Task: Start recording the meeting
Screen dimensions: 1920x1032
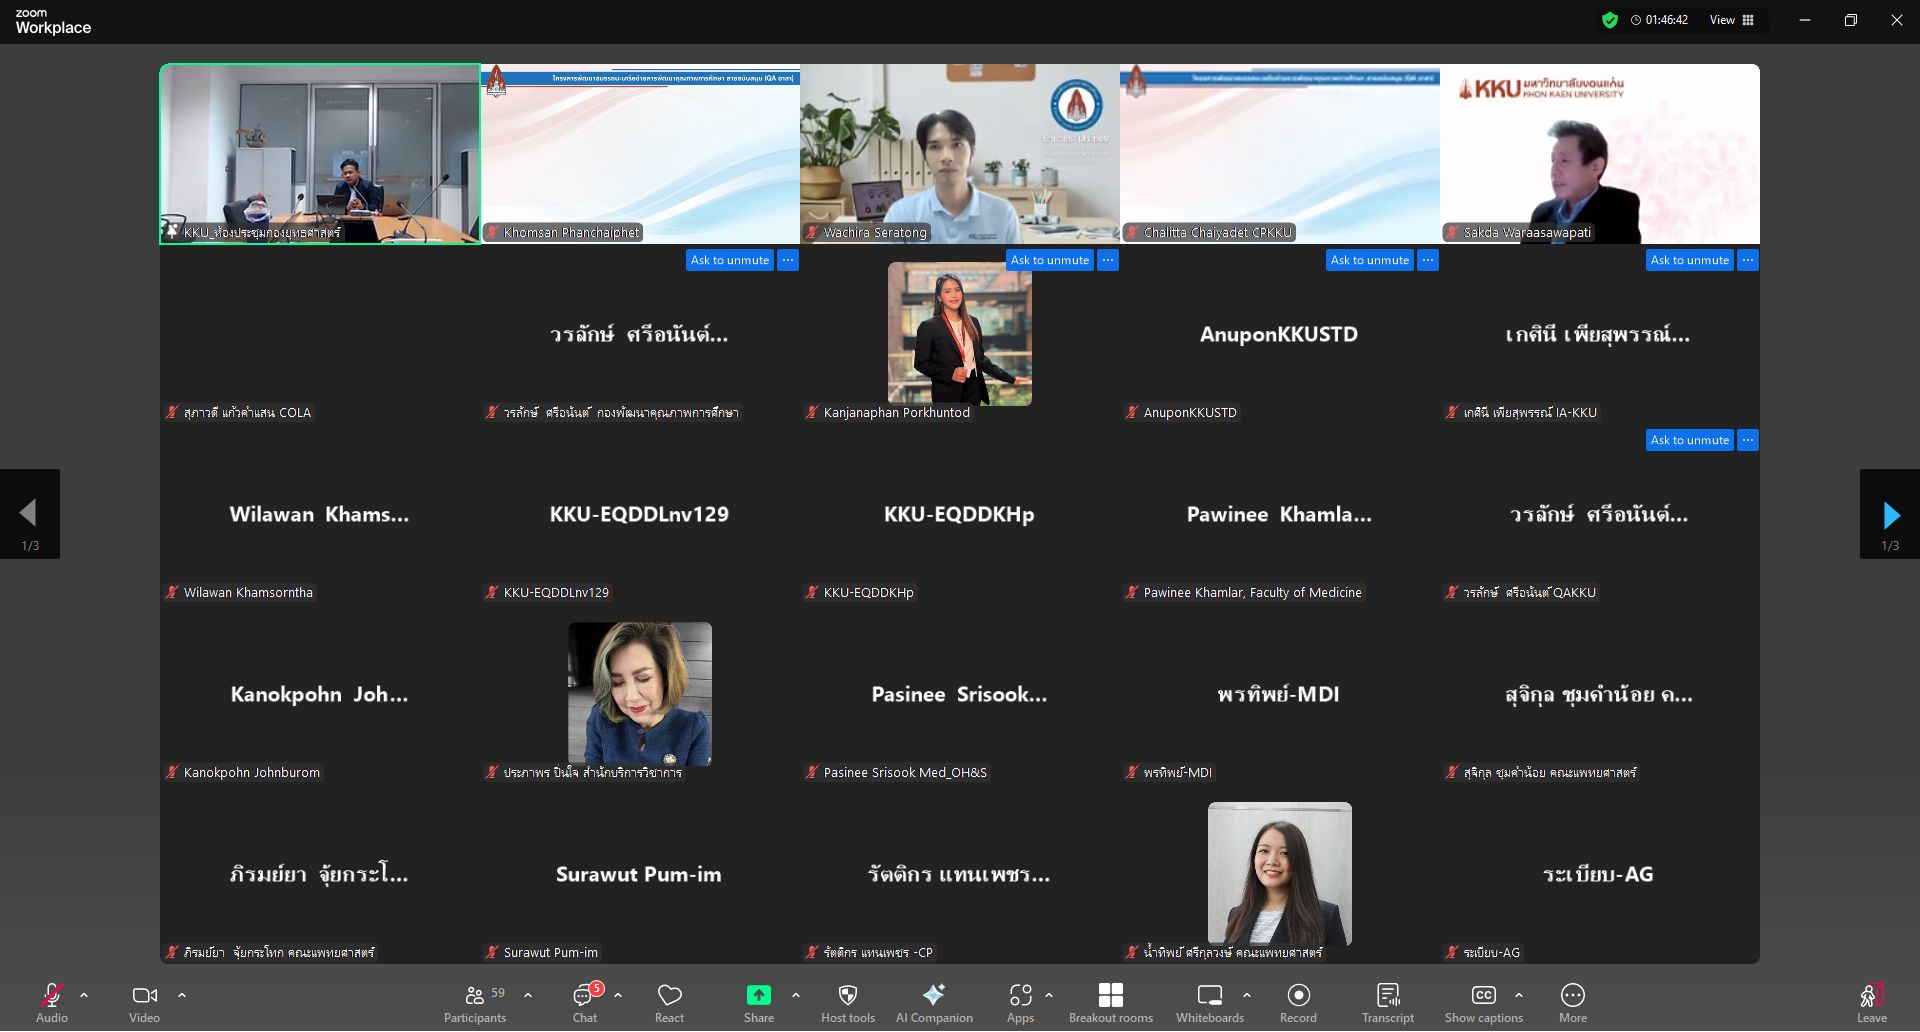Action: (x=1298, y=1003)
